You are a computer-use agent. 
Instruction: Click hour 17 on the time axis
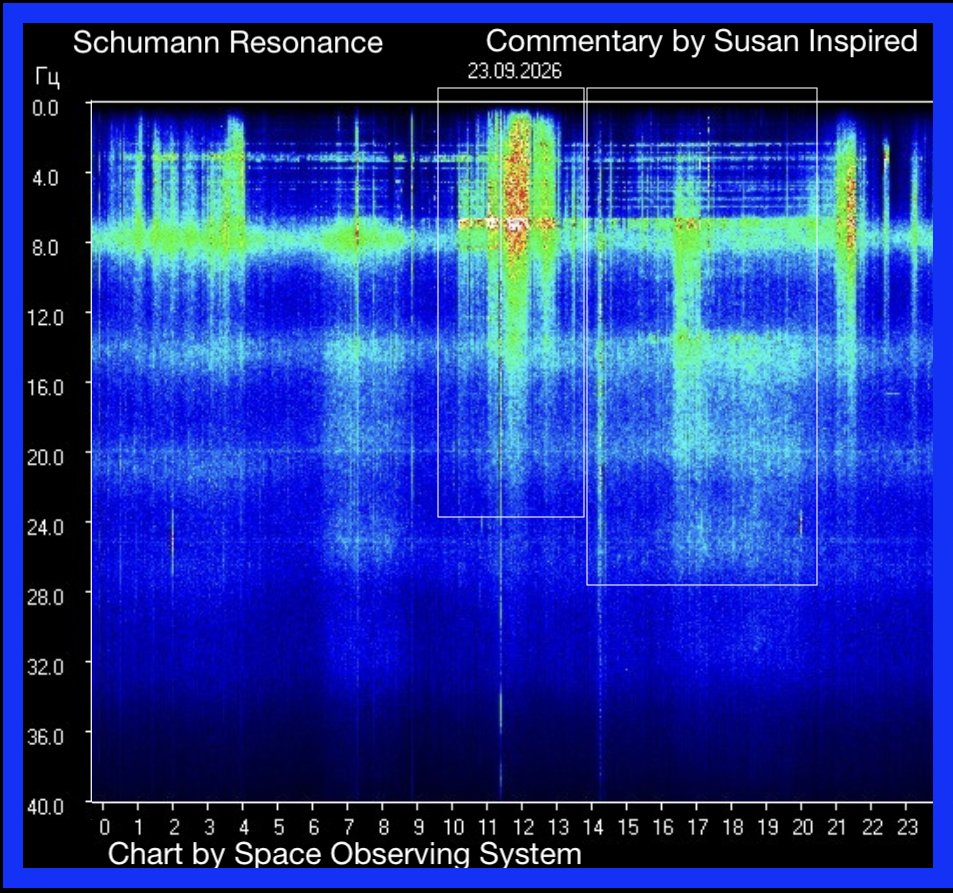698,827
